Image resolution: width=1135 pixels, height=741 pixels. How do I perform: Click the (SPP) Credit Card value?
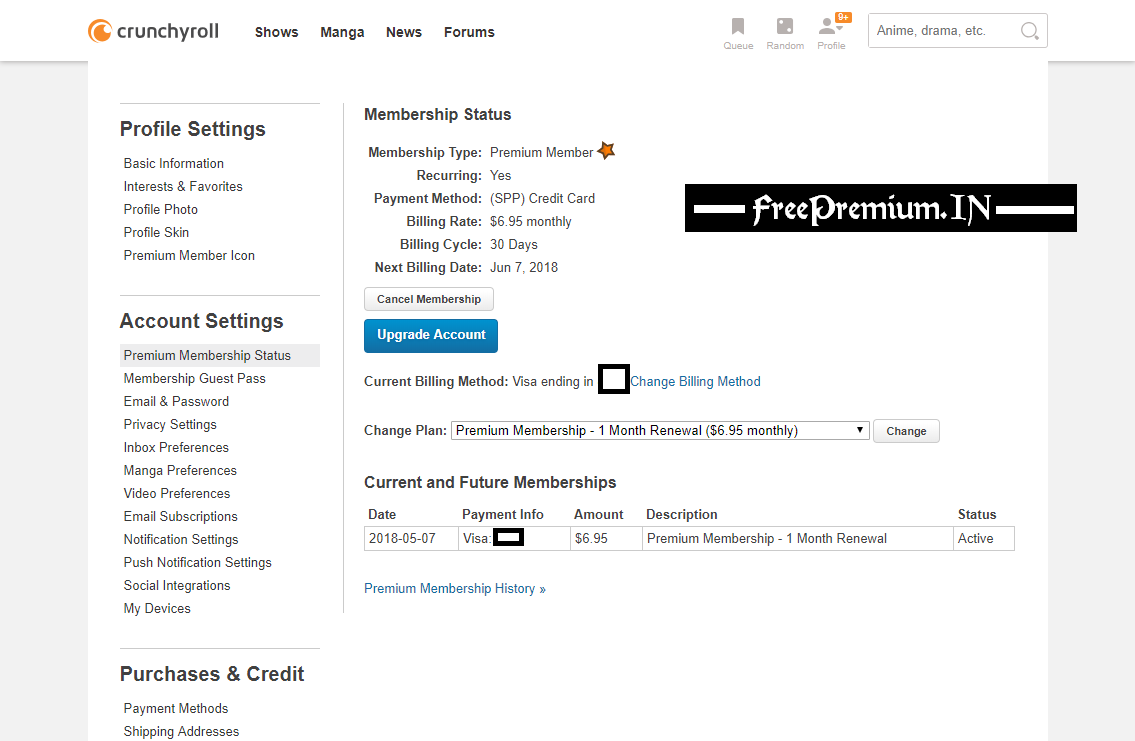(x=542, y=198)
